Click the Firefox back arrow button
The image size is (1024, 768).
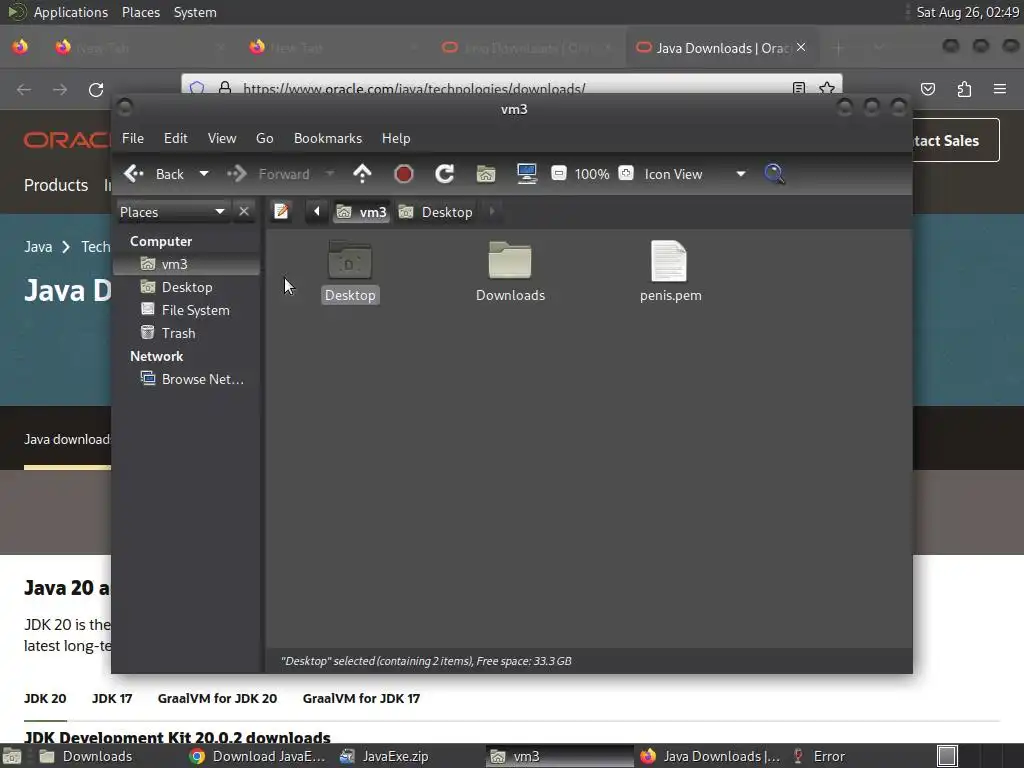pyautogui.click(x=24, y=89)
